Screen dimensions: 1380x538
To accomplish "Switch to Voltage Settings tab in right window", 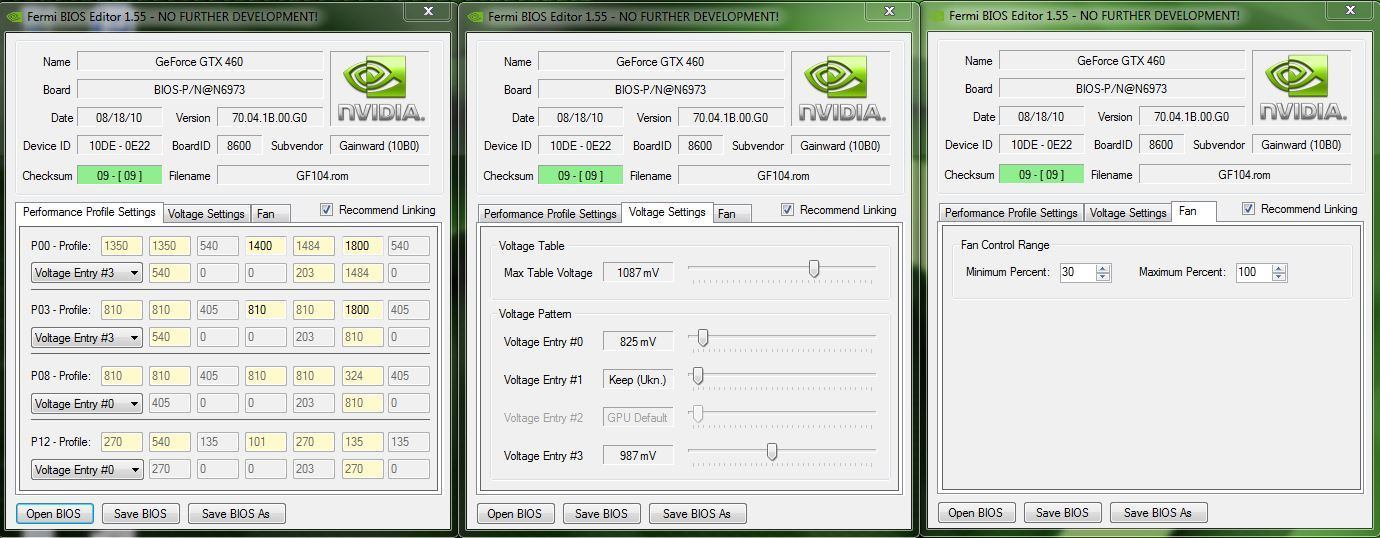I will click(x=1128, y=213).
